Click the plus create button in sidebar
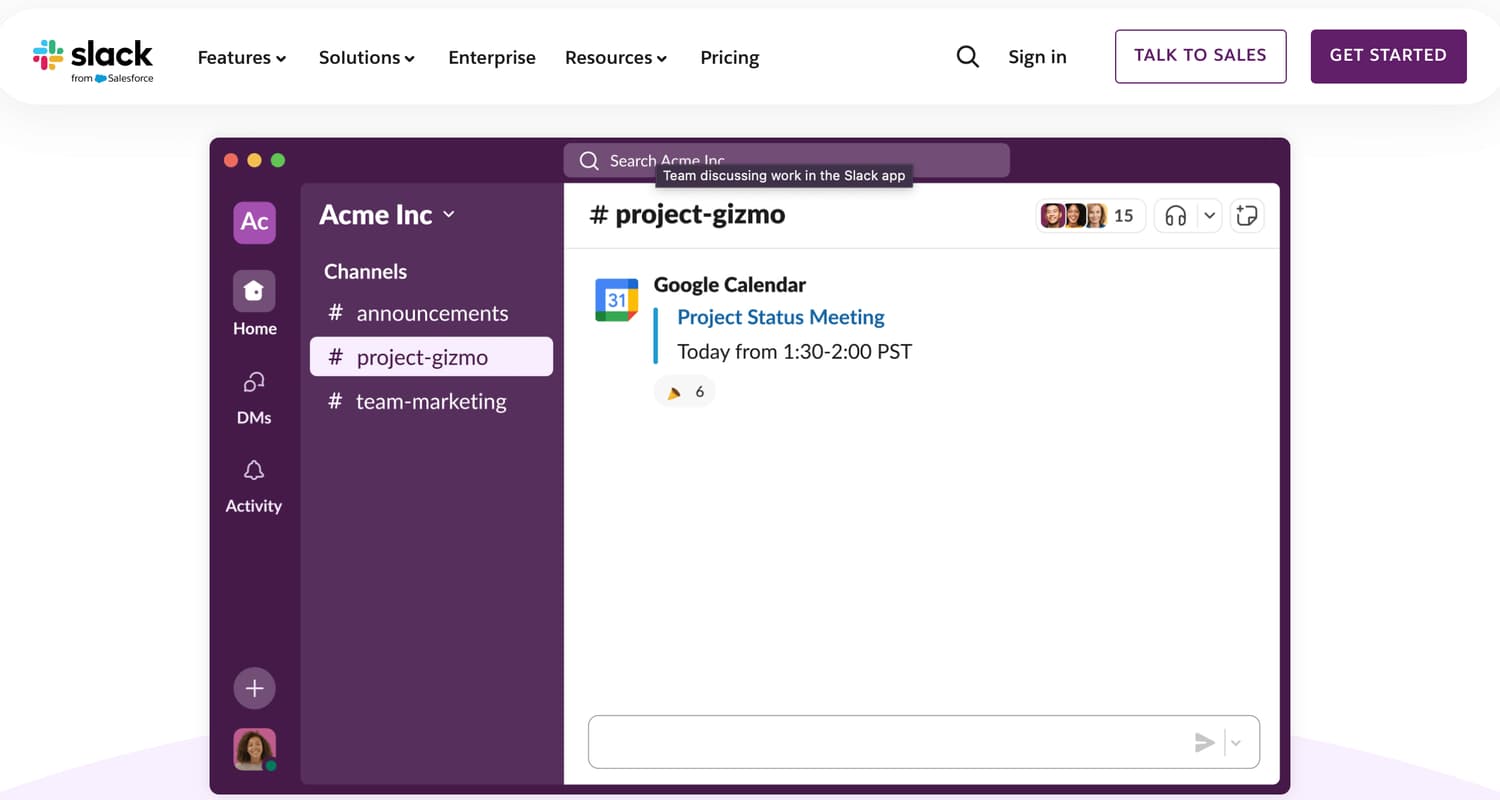Image resolution: width=1500 pixels, height=800 pixels. (x=254, y=688)
